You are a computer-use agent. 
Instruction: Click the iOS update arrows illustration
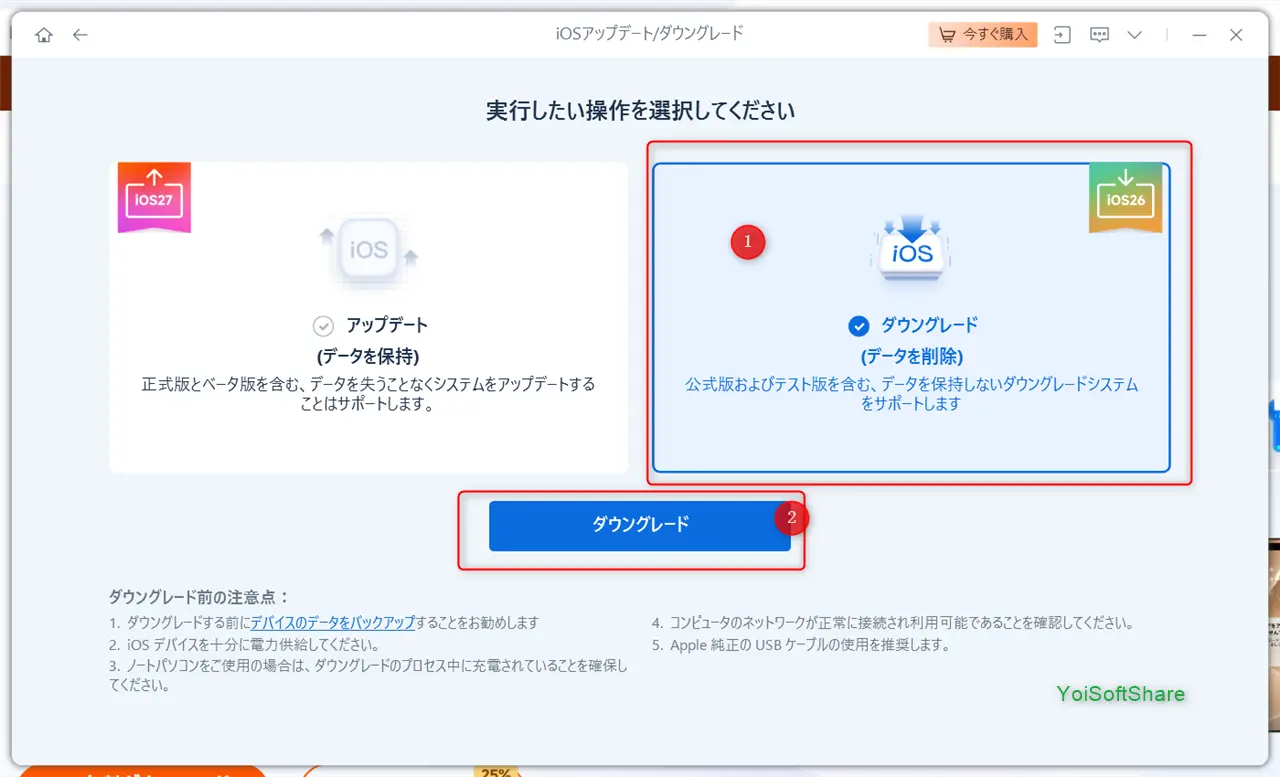click(x=368, y=250)
